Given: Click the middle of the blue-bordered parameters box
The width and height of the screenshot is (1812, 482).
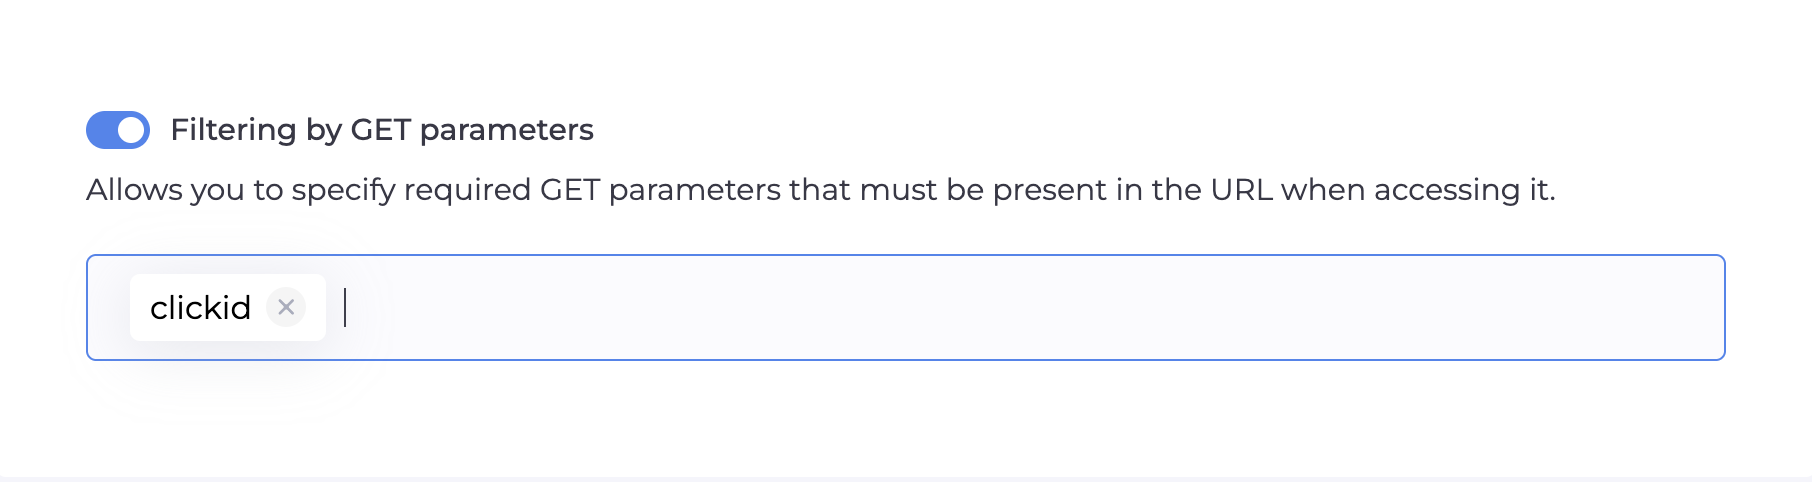Looking at the screenshot, I should pos(906,308).
